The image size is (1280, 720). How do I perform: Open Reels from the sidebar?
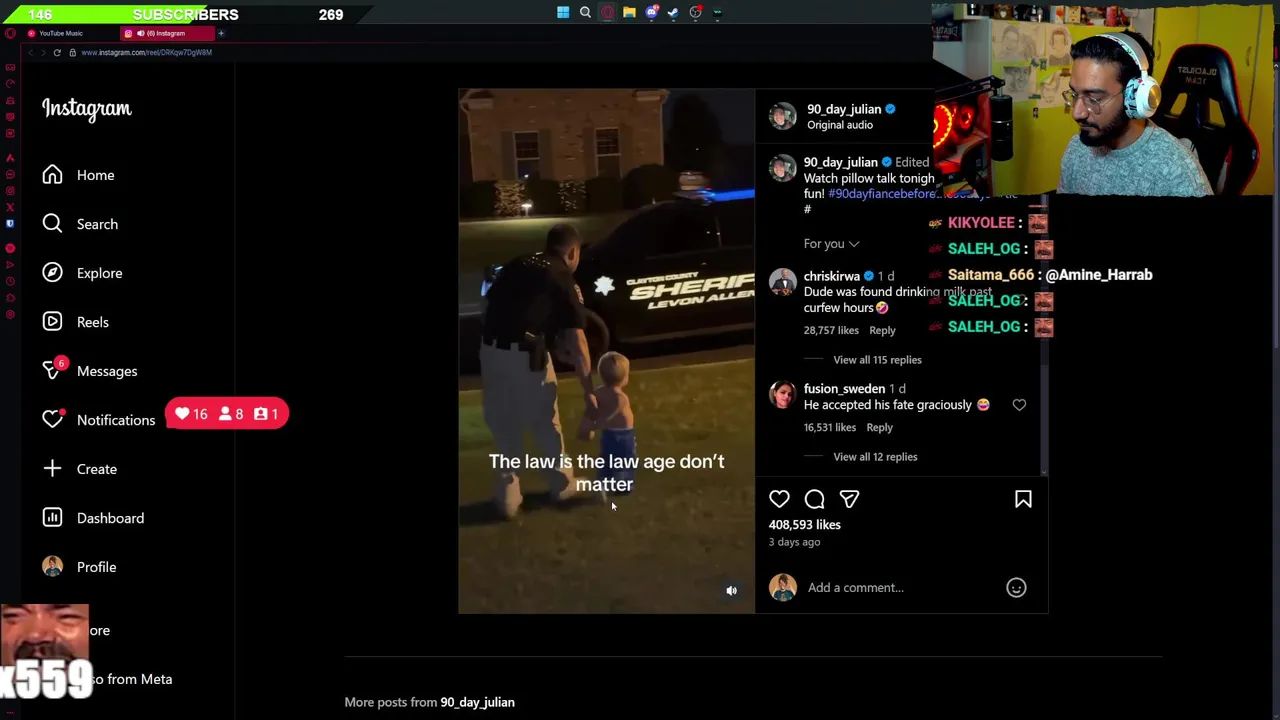76,322
